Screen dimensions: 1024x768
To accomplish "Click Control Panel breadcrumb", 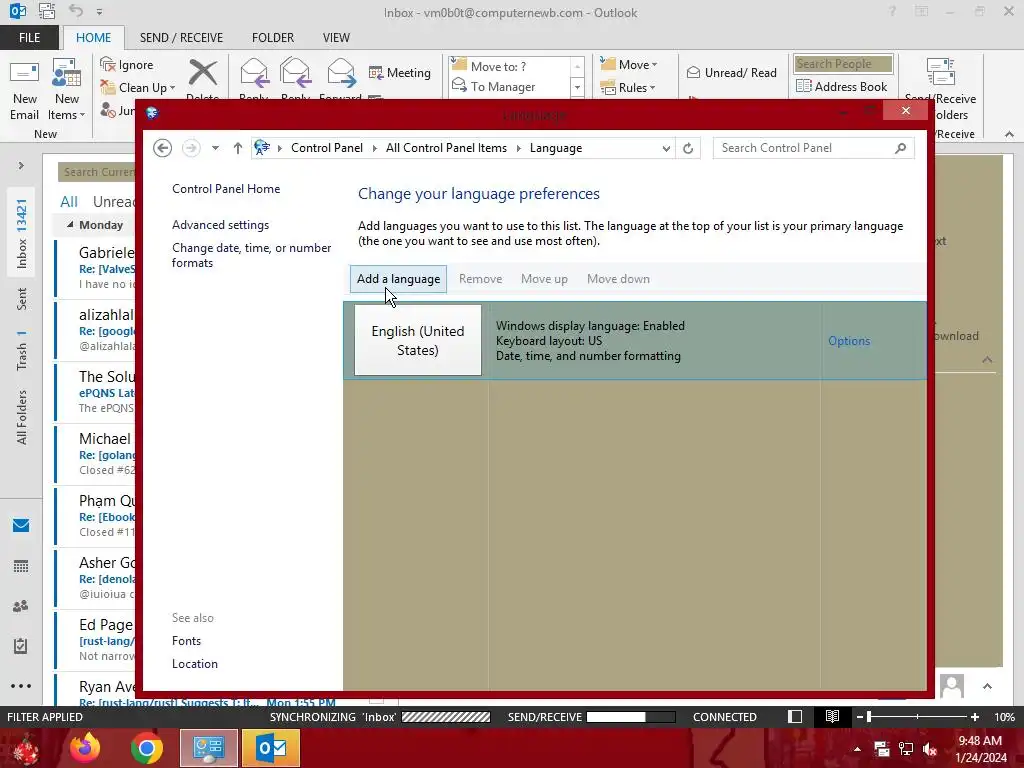I will [327, 148].
